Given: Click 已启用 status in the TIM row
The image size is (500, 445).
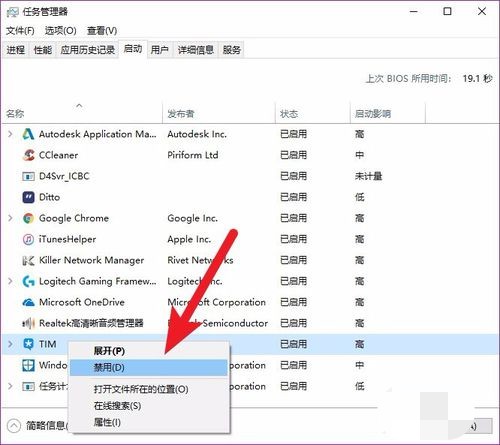Looking at the screenshot, I should [x=293, y=344].
